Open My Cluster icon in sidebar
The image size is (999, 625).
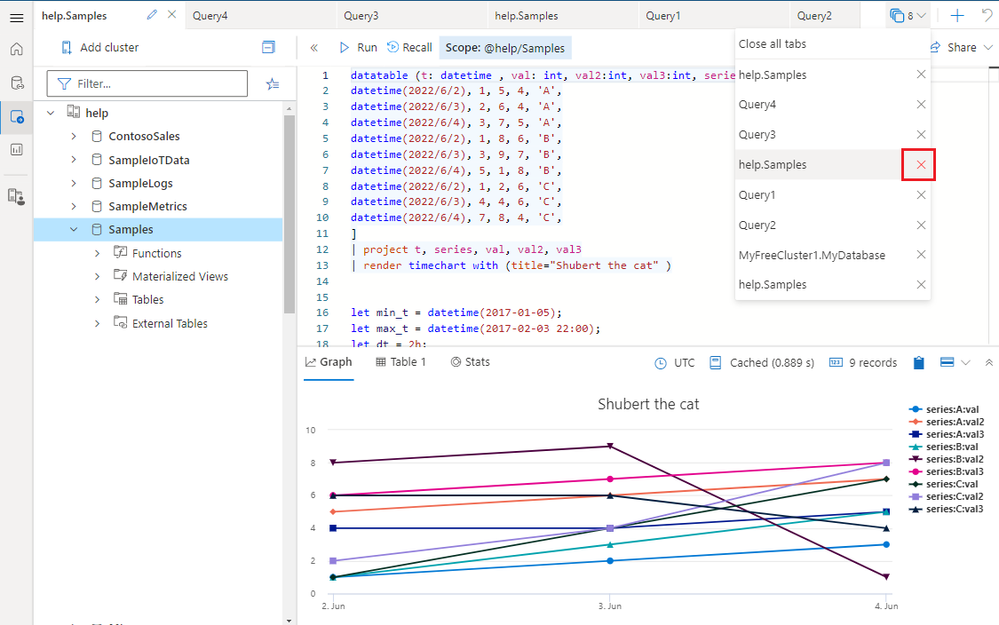(17, 196)
